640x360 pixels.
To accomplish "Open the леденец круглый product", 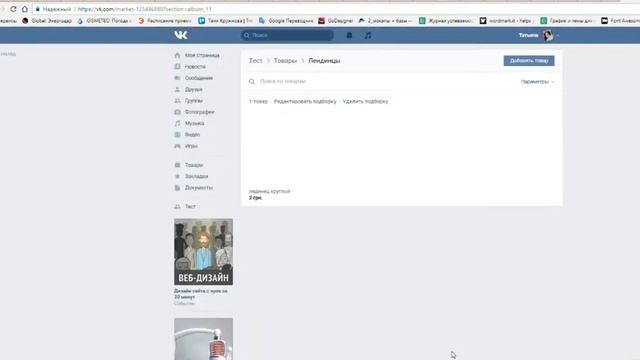I will pos(269,191).
